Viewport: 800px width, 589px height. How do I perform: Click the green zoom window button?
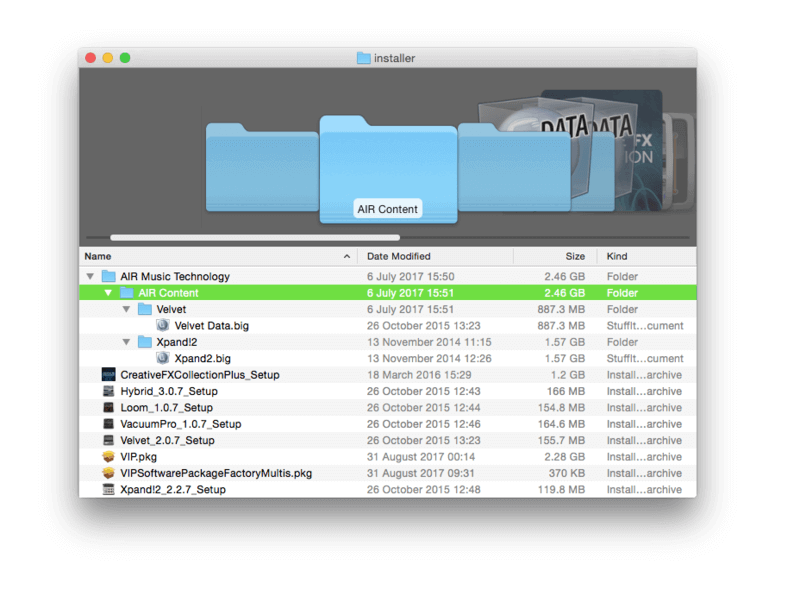tap(125, 58)
